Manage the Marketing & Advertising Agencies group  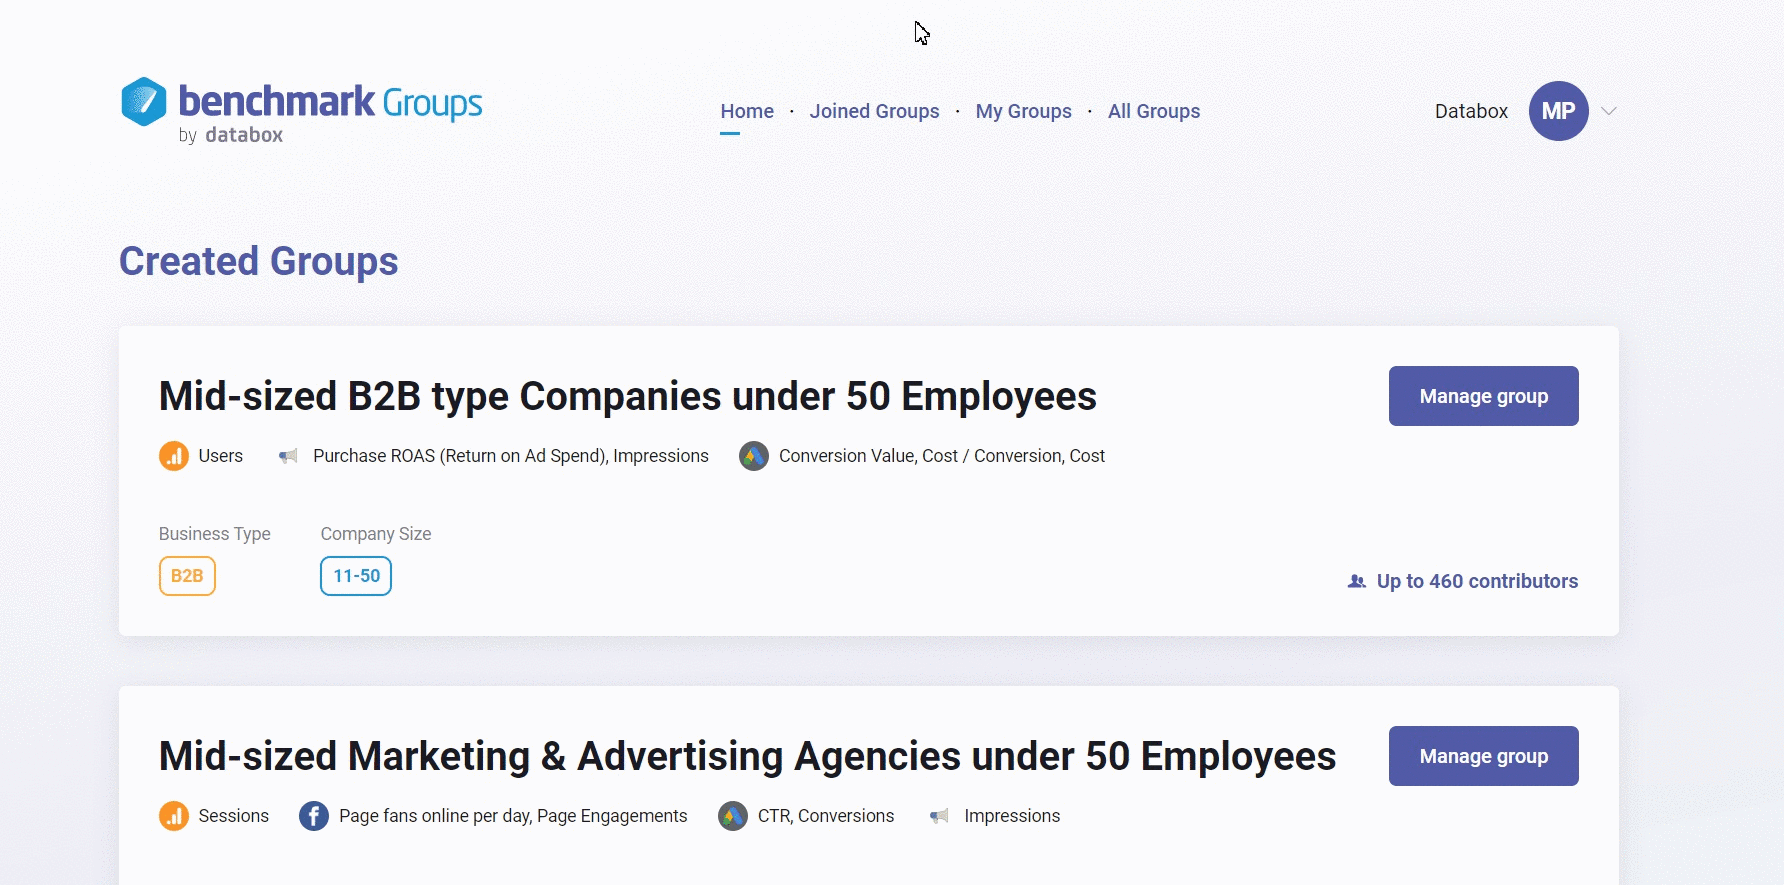[1483, 756]
